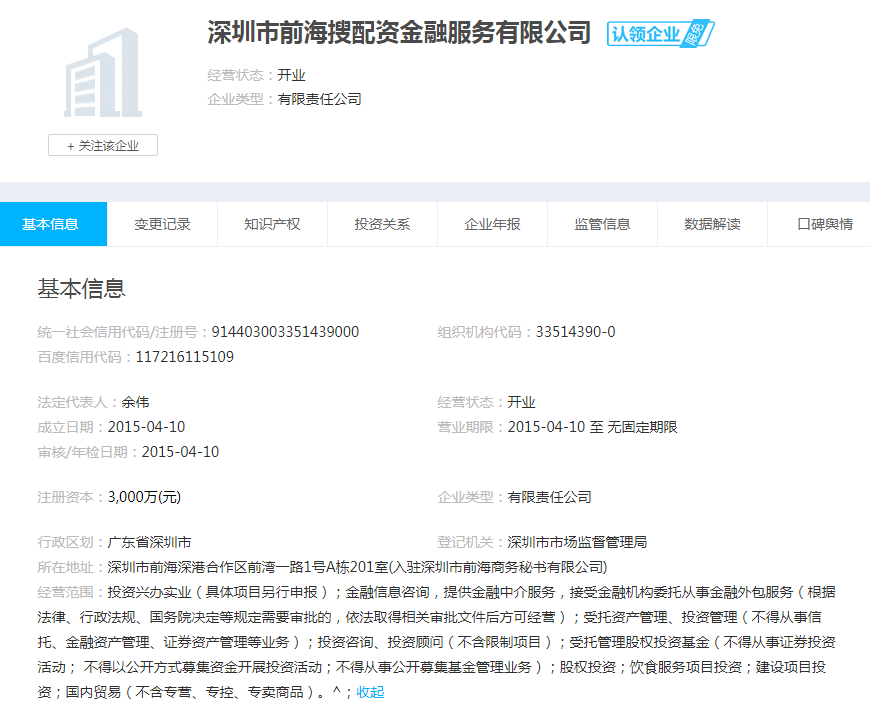Image resolution: width=870 pixels, height=724 pixels.
Task: Collapse business scope with 收起 link
Action: tap(370, 692)
